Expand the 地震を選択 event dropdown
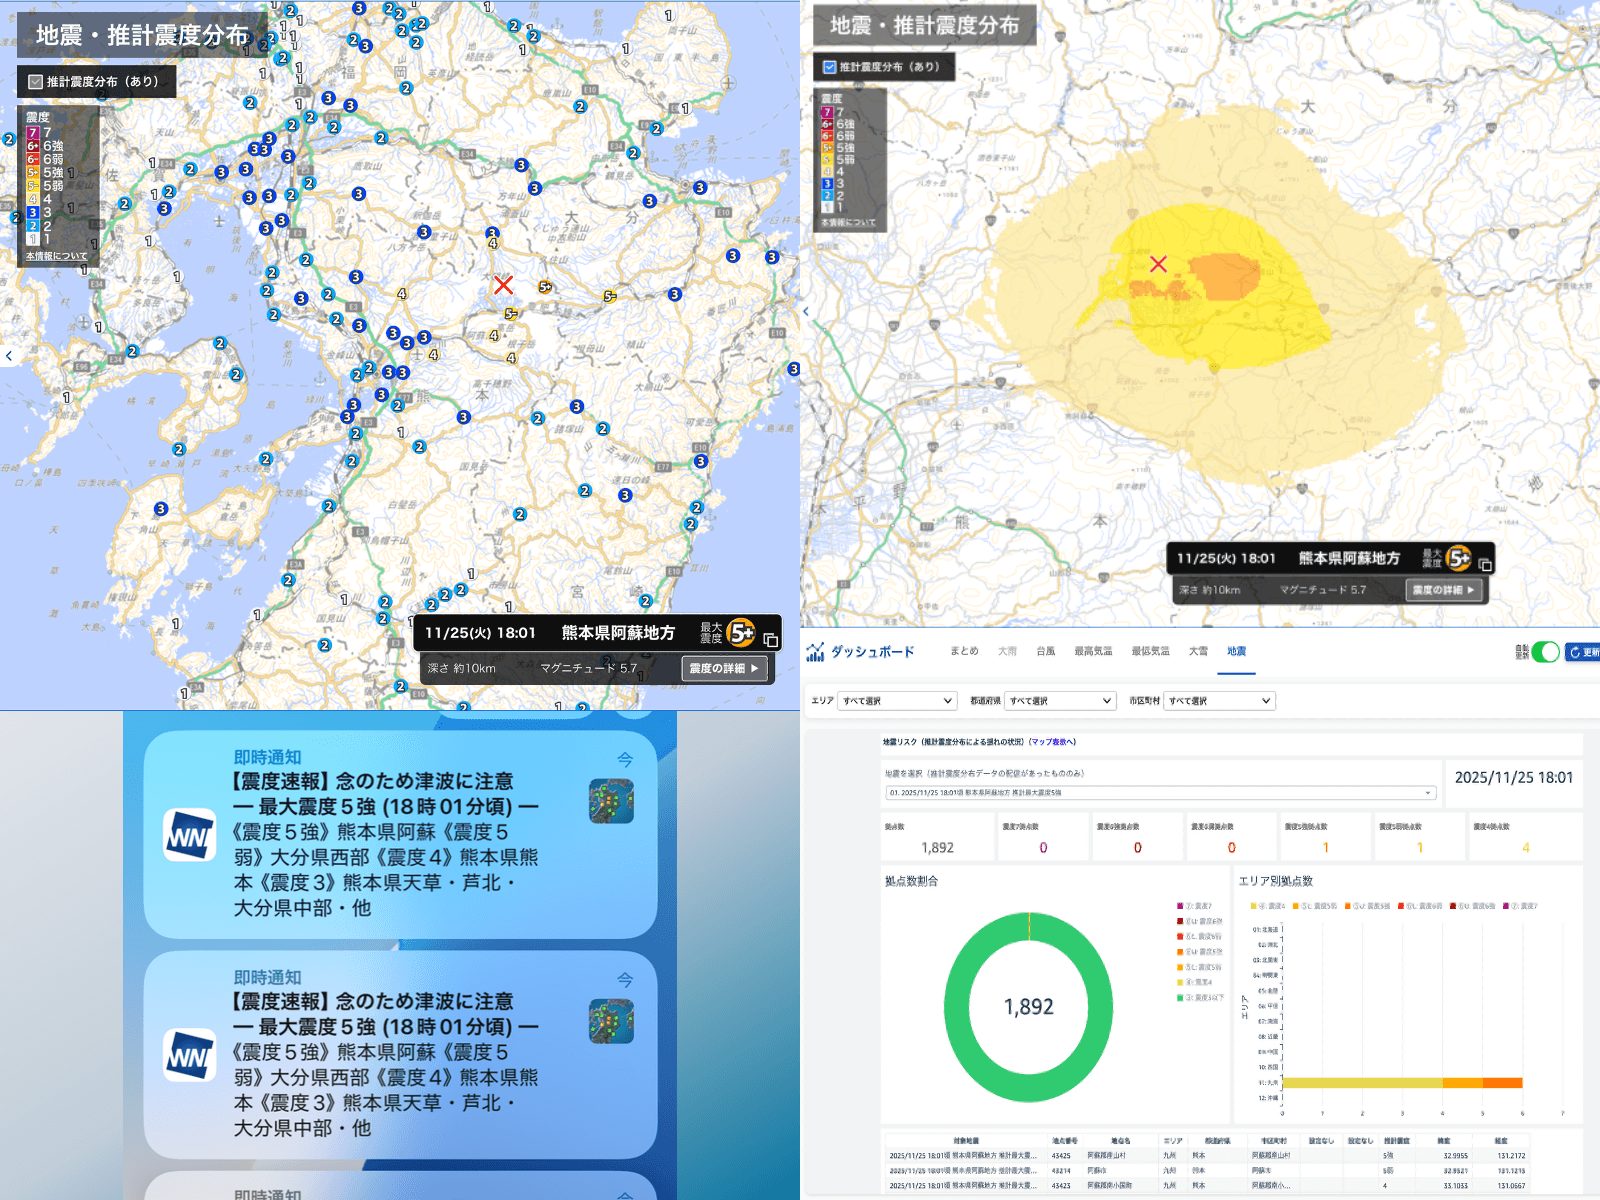 (x=1150, y=793)
